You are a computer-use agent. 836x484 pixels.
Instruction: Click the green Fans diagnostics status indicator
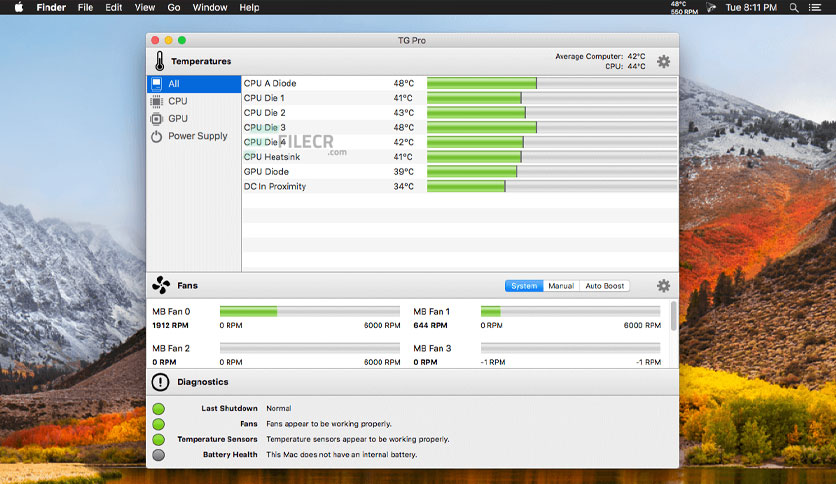tap(158, 424)
